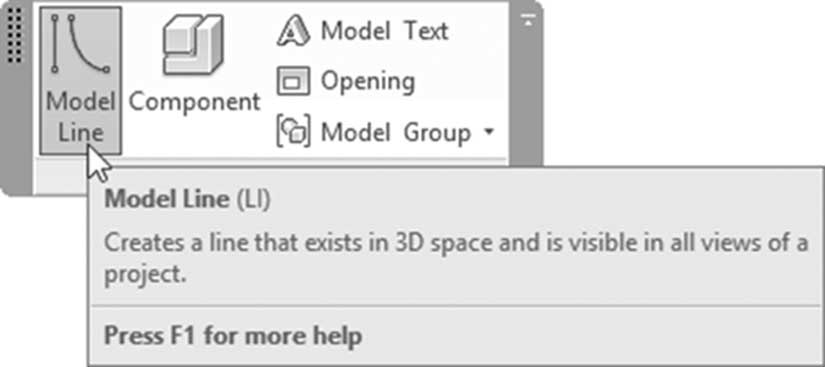The width and height of the screenshot is (825, 367).
Task: Click the 'Component' text label
Action: click(195, 101)
